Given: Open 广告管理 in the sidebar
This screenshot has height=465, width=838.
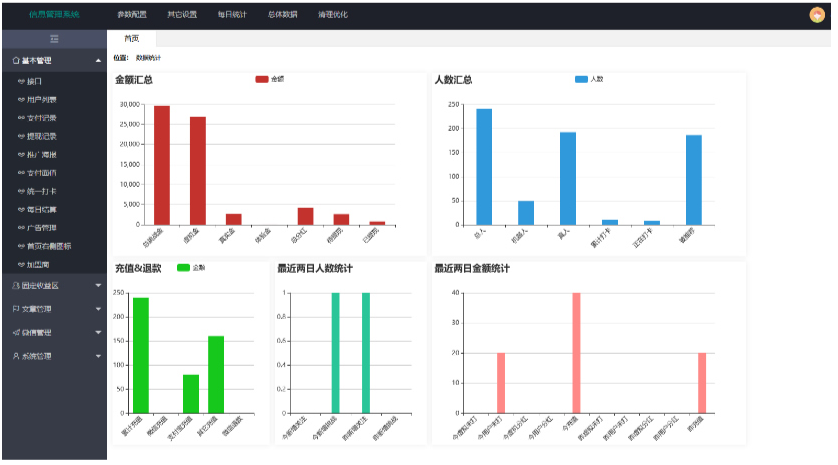Looking at the screenshot, I should [x=43, y=228].
